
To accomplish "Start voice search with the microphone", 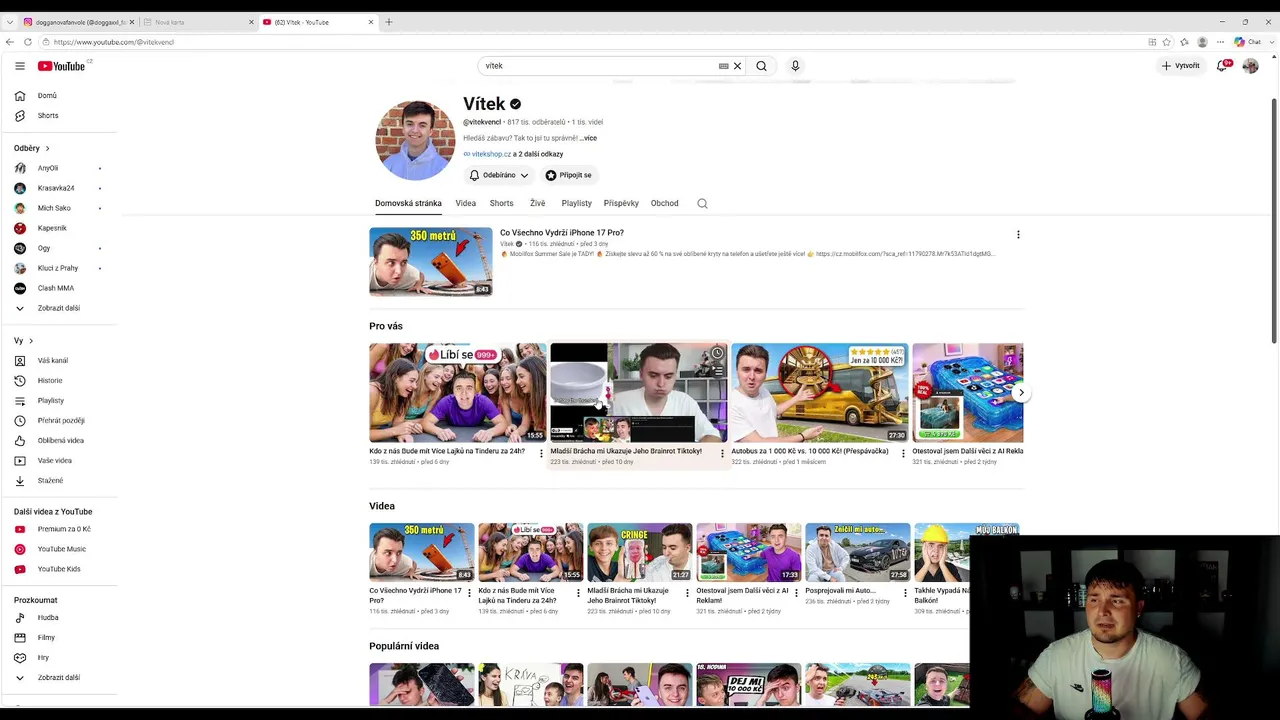I will tap(795, 66).
